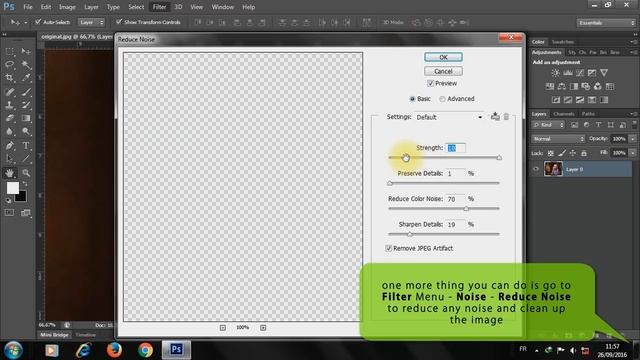Viewport: 640px width, 360px height.
Task: Add Photo Filter adjustment
Action: pyautogui.click(x=586, y=87)
